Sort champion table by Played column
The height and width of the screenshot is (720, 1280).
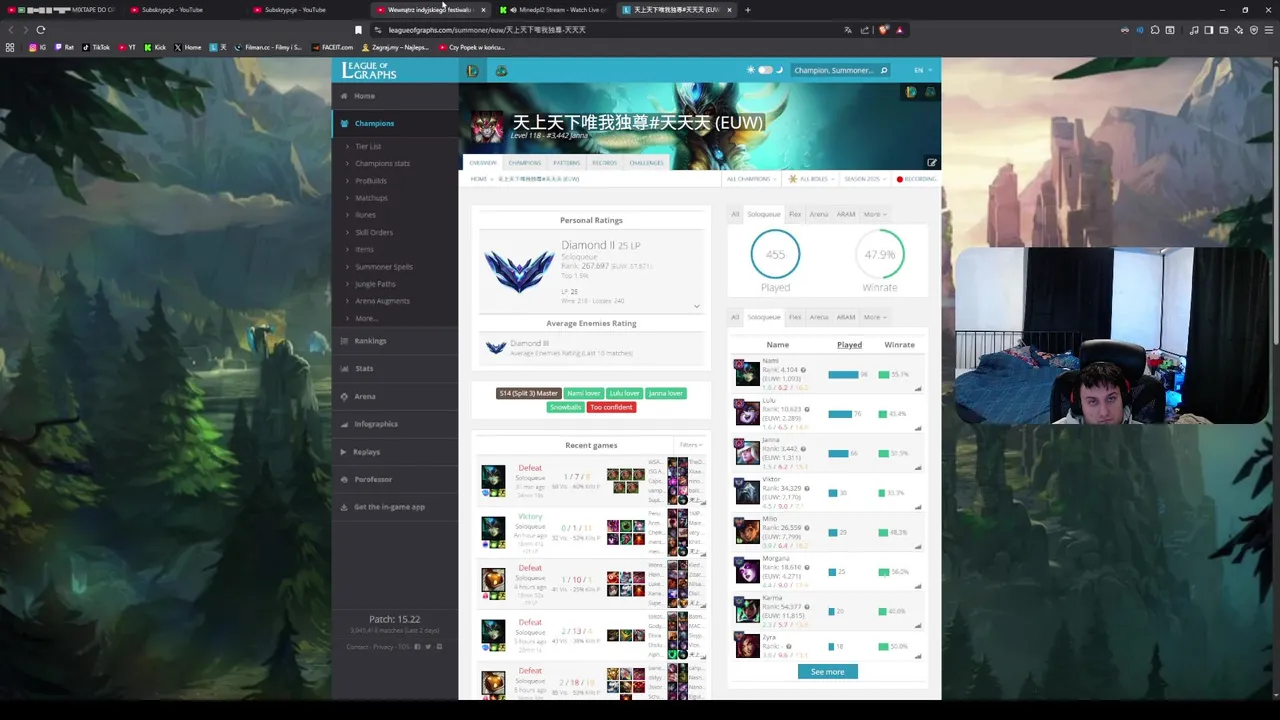point(849,345)
